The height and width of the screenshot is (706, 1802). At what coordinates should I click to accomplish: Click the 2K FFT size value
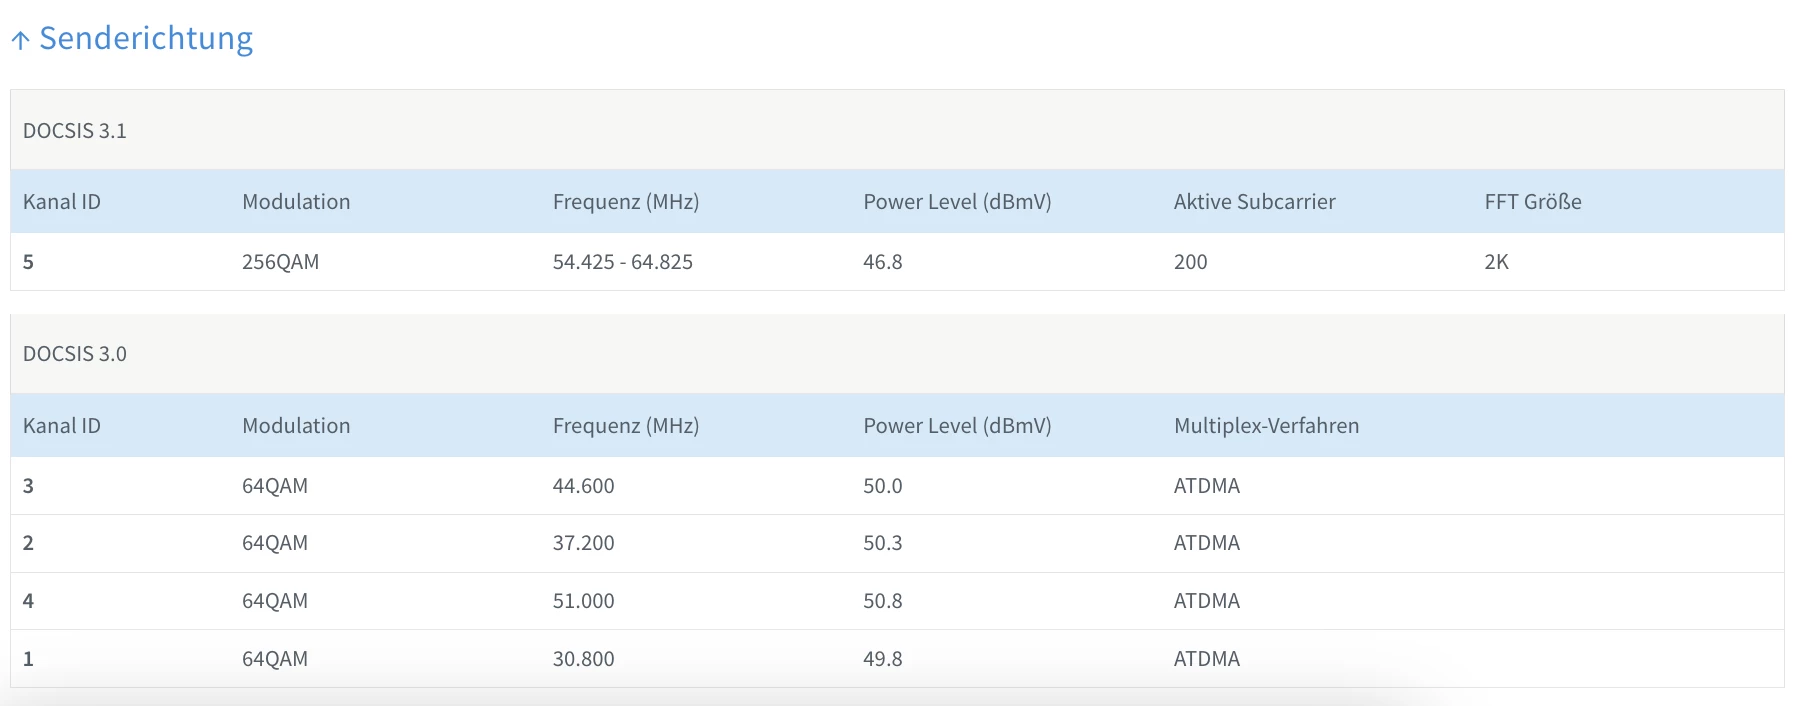(x=1496, y=262)
